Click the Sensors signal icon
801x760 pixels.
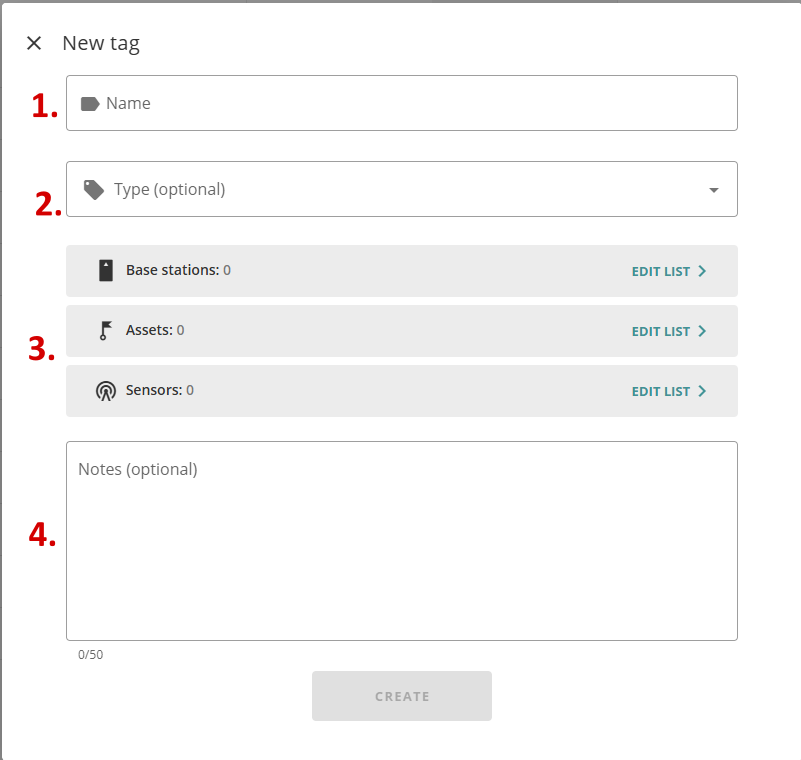coord(106,391)
